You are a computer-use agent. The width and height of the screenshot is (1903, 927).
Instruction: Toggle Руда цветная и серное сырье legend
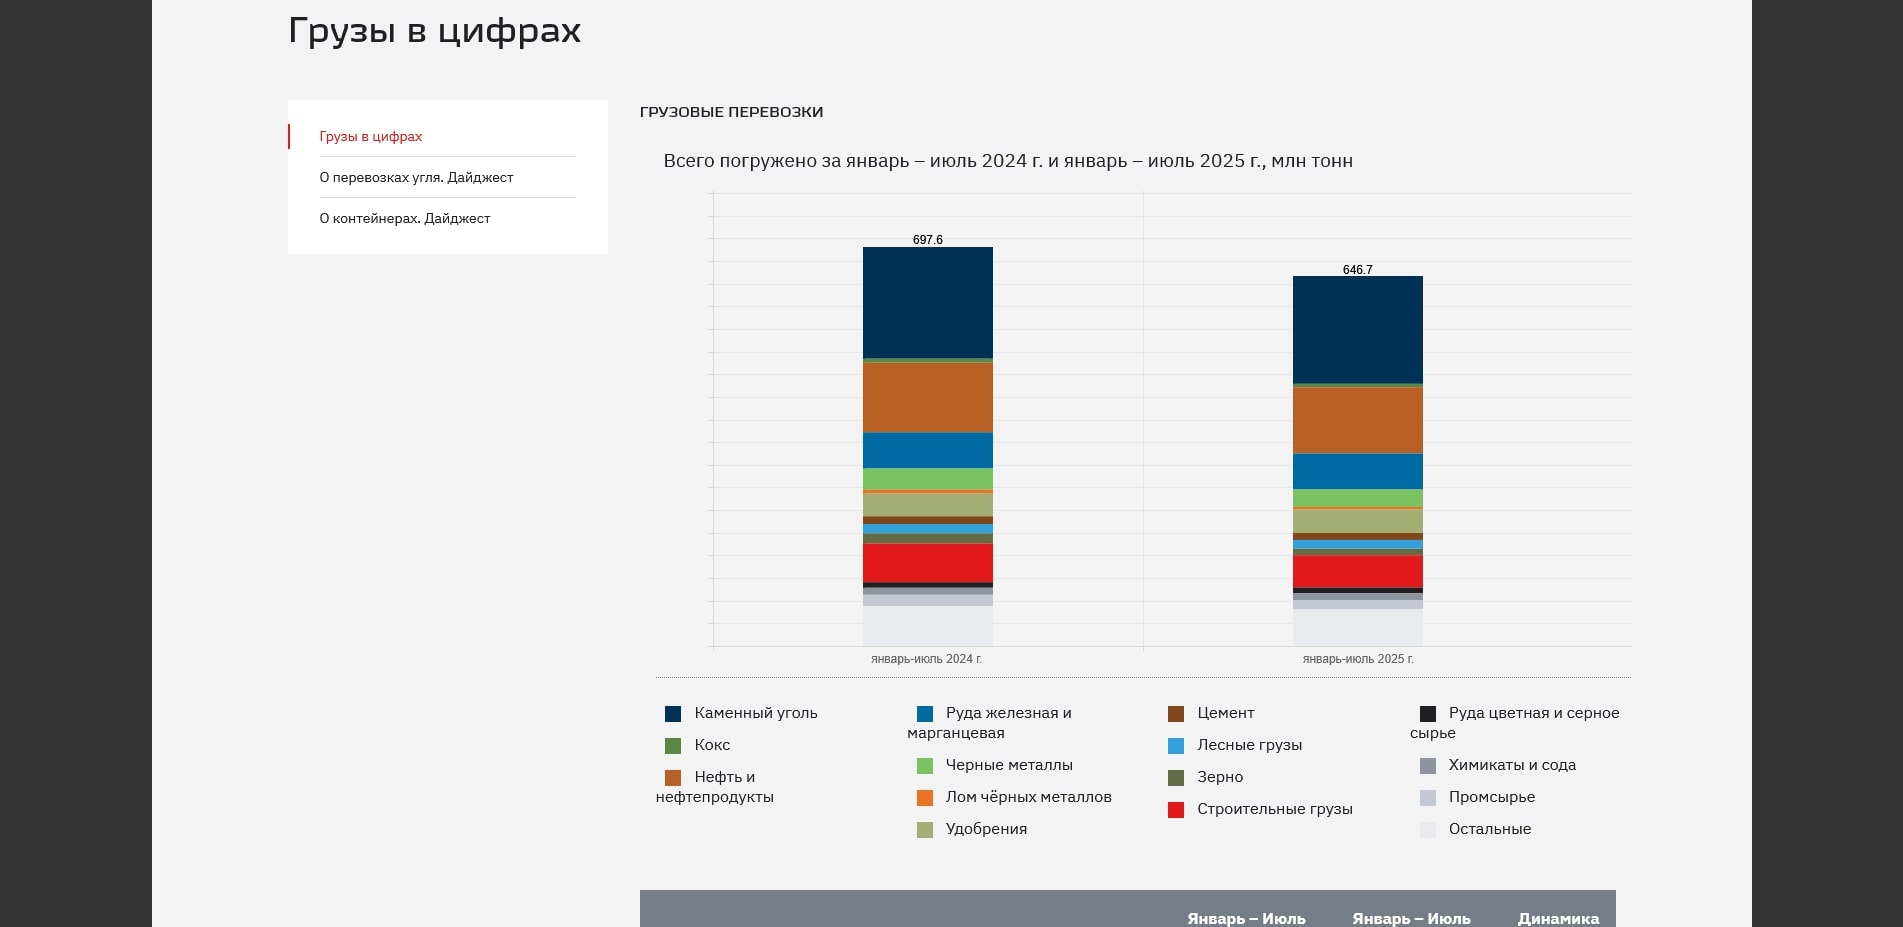click(x=1428, y=714)
